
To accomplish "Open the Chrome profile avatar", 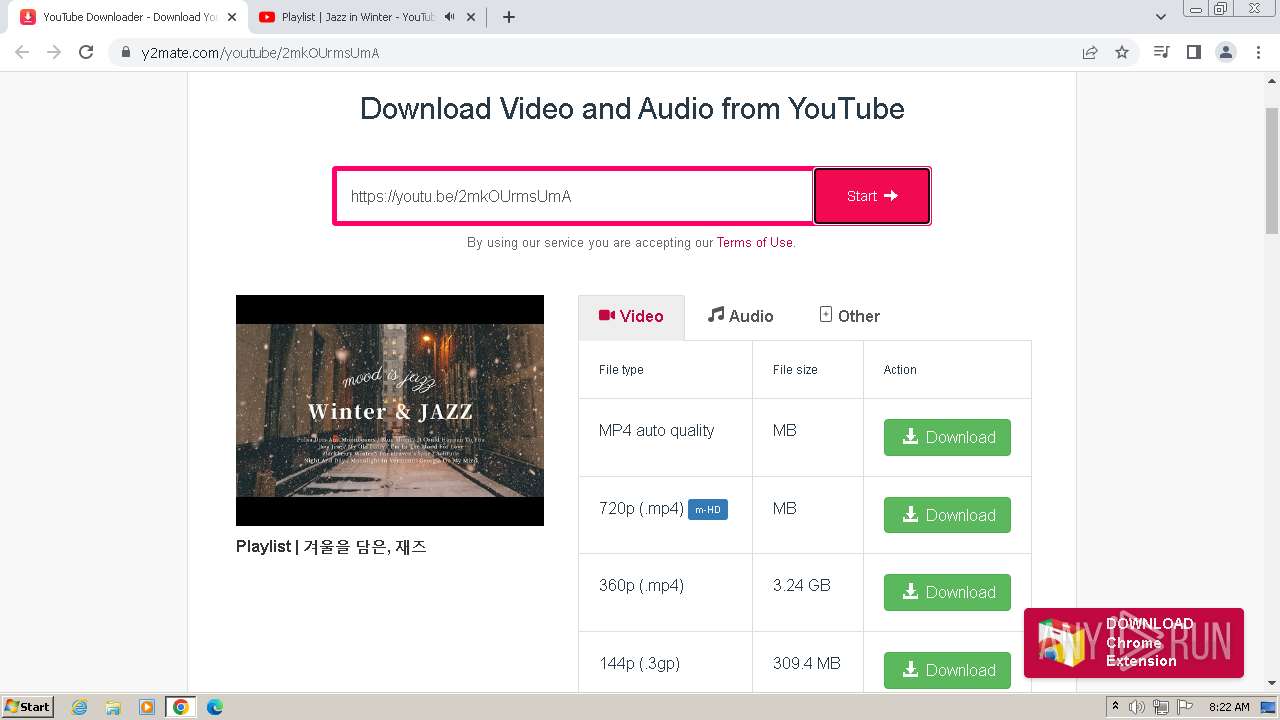I will point(1226,52).
